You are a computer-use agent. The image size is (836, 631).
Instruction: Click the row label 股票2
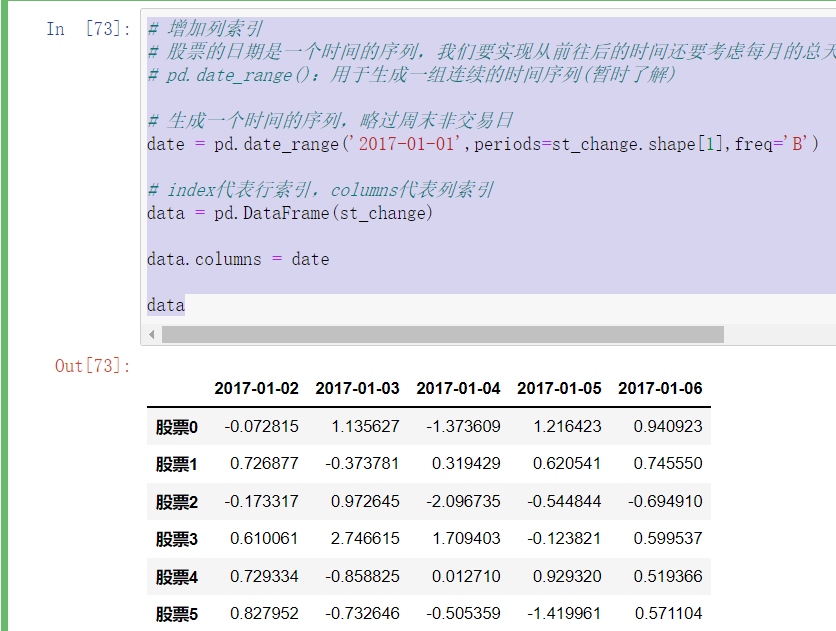(176, 502)
